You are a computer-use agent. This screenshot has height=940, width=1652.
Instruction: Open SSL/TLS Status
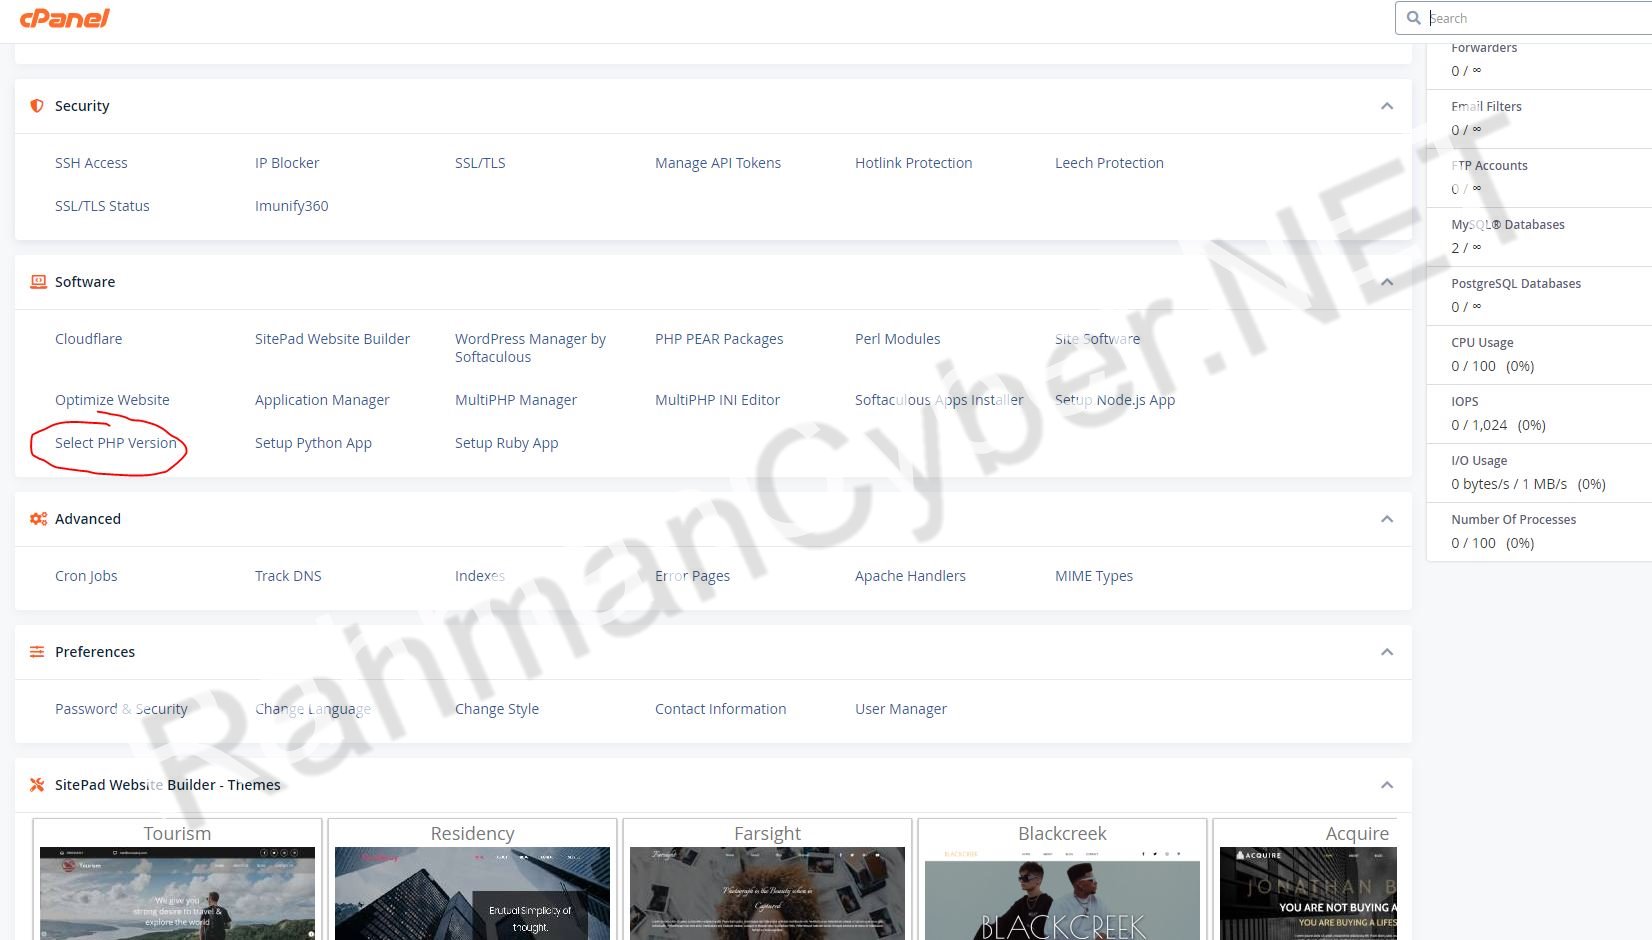click(102, 206)
